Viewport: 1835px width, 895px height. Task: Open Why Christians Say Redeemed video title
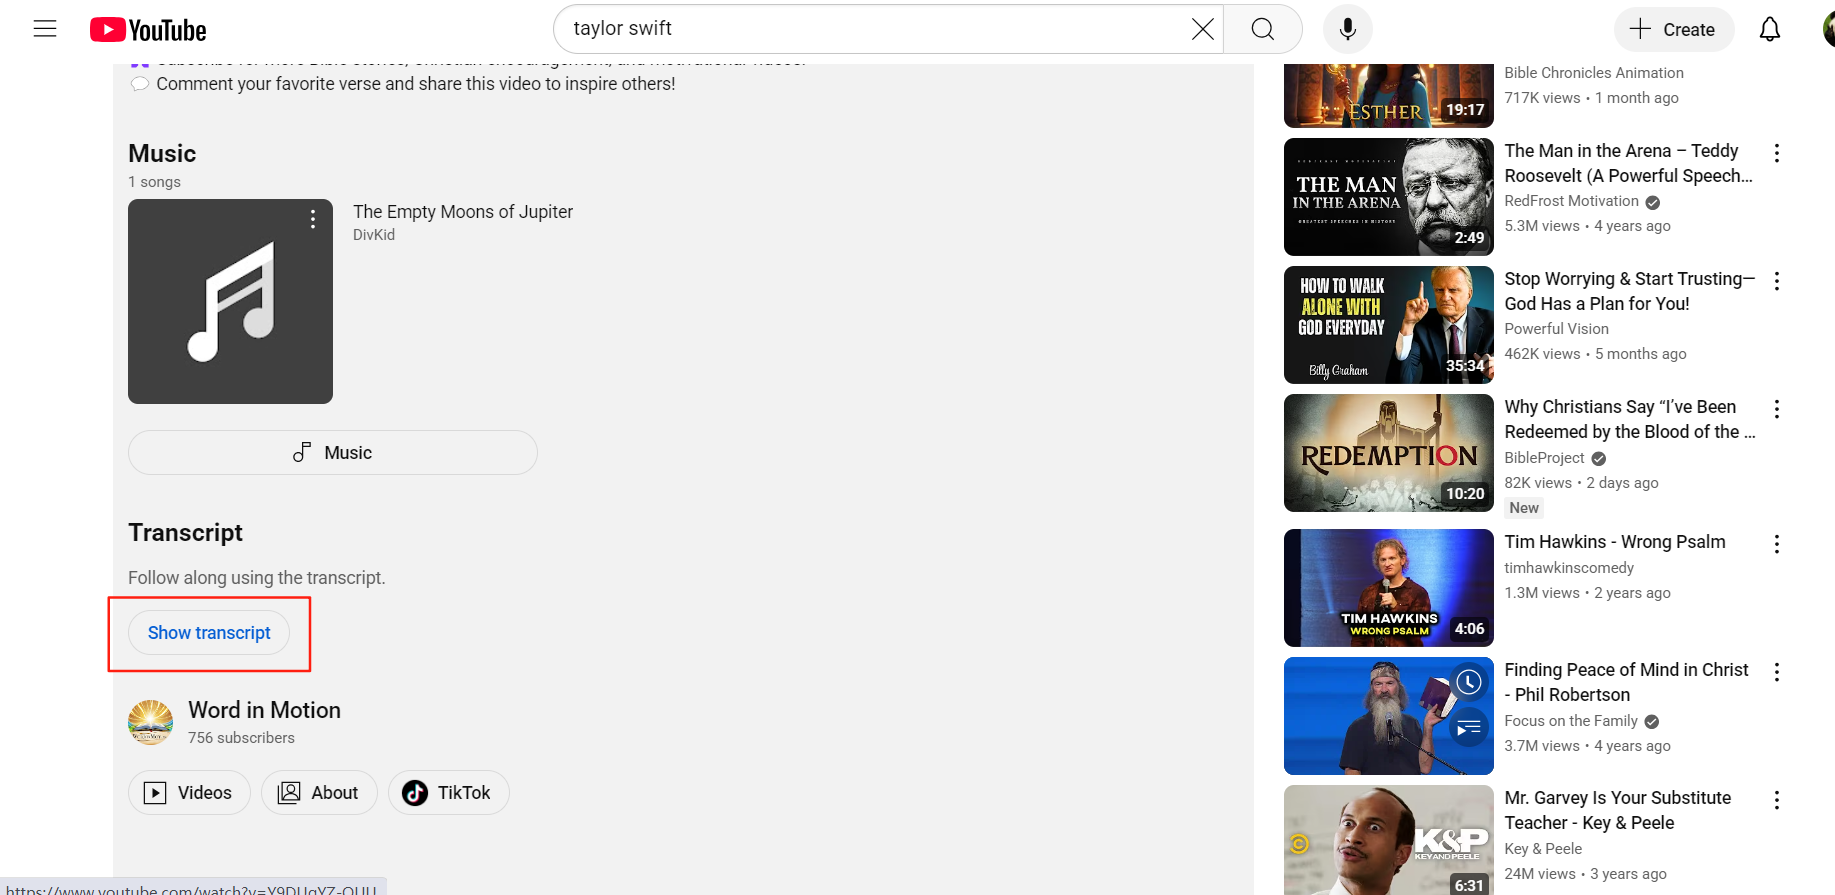click(1629, 419)
